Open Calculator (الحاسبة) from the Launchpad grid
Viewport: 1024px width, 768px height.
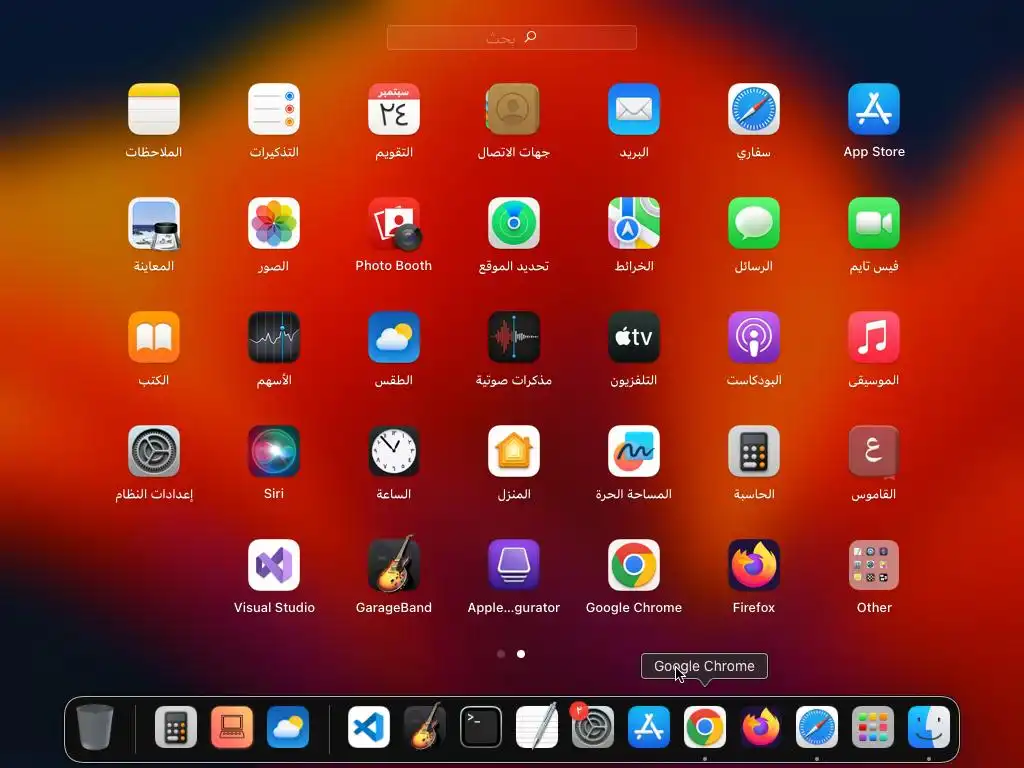[x=754, y=451]
